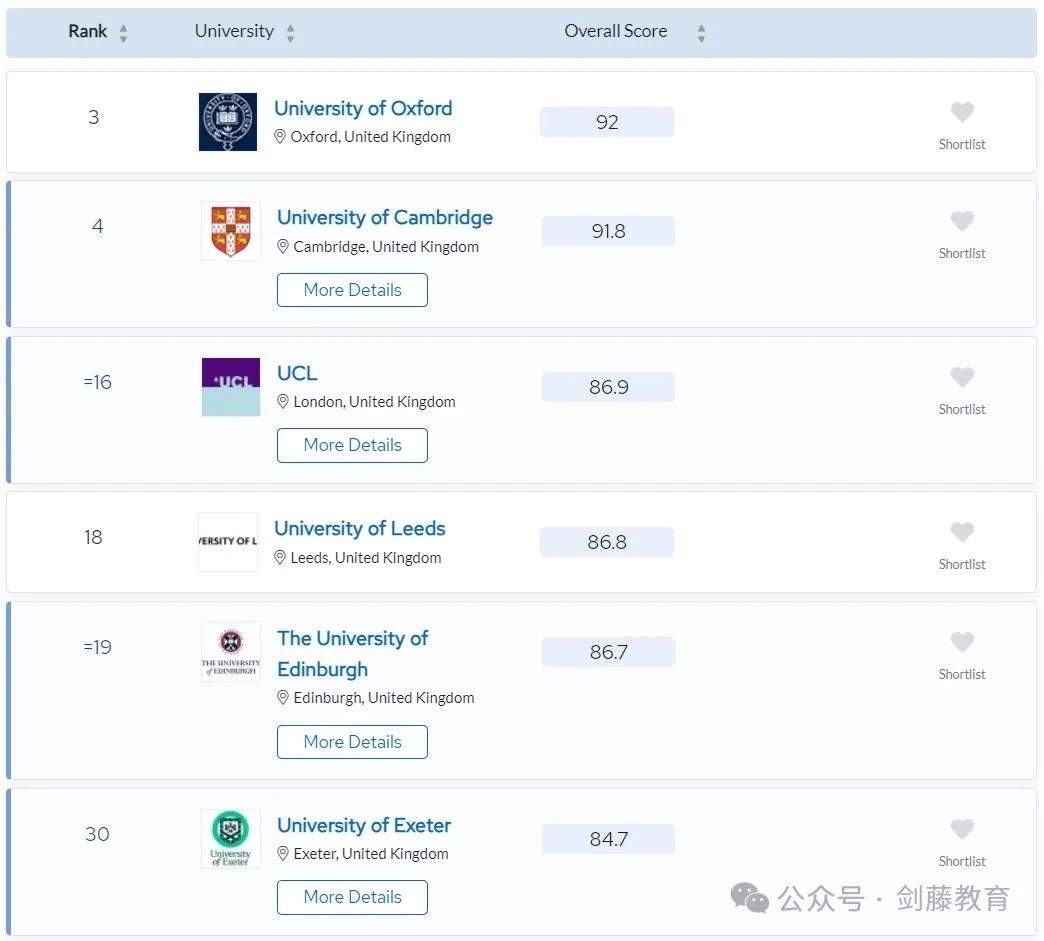Shortlist University of Leeds heart icon
The image size is (1044, 941).
pyautogui.click(x=962, y=532)
